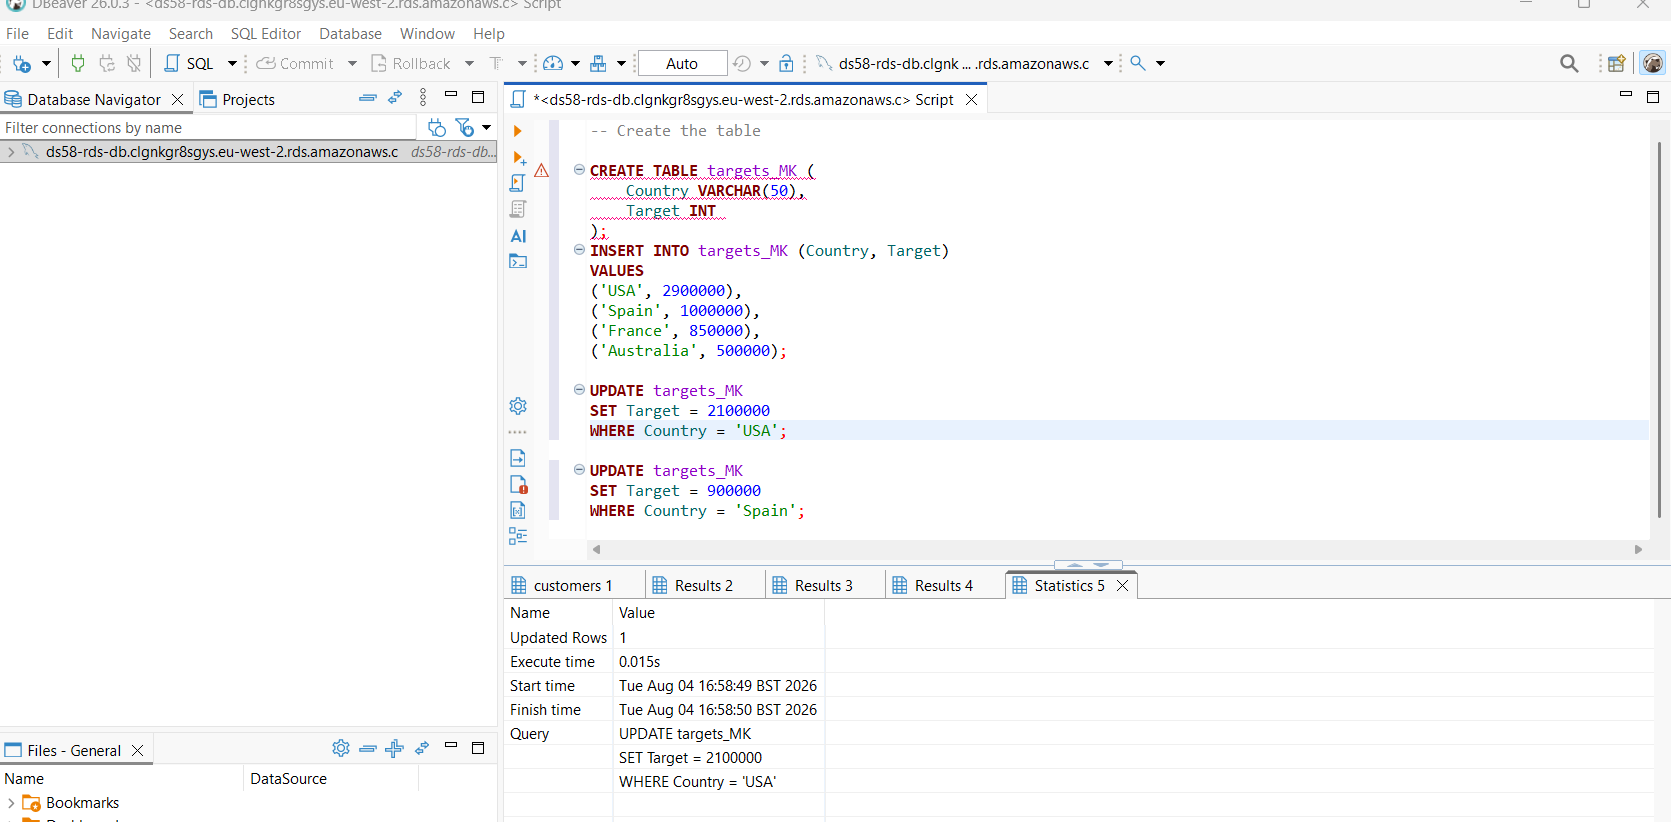Click the warning marker beside CREATE TABLE

[x=541, y=170]
